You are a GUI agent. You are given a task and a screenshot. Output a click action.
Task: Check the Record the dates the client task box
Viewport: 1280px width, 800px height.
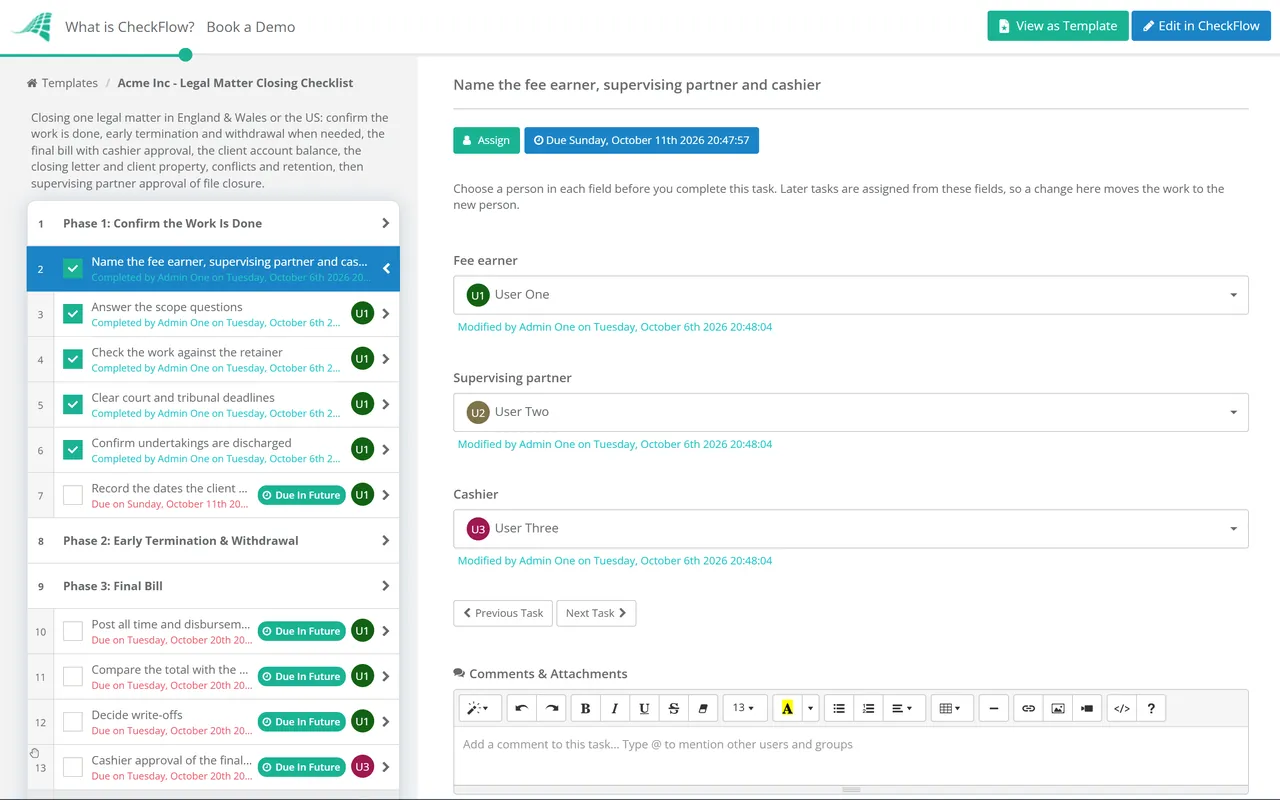73,495
